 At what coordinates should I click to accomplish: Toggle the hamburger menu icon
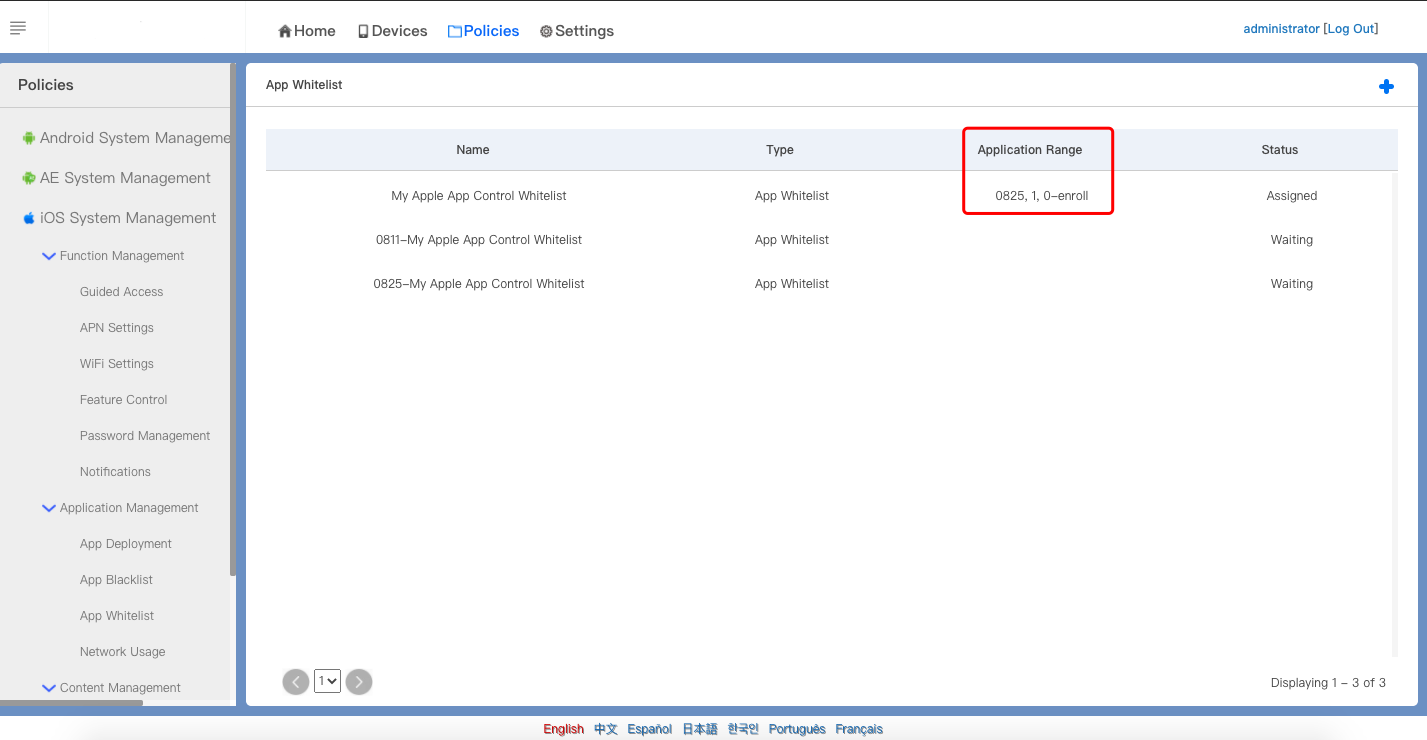[18, 28]
